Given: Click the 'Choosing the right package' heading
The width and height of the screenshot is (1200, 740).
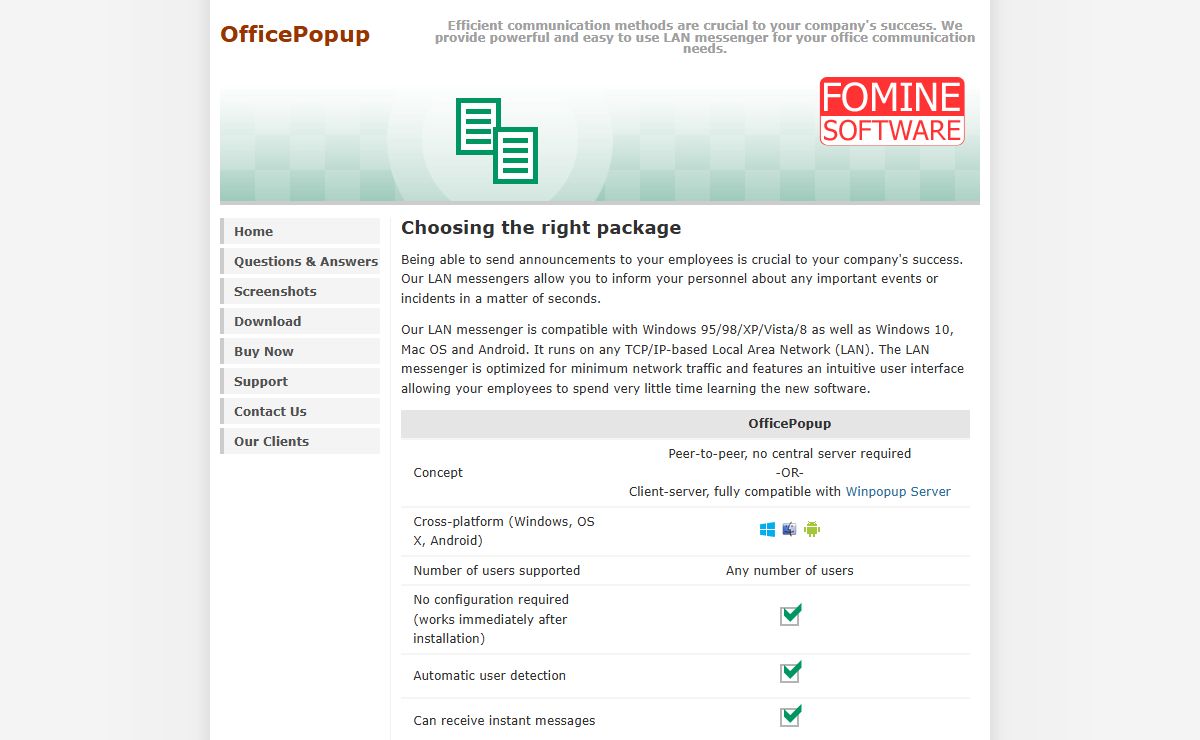Looking at the screenshot, I should coord(541,228).
